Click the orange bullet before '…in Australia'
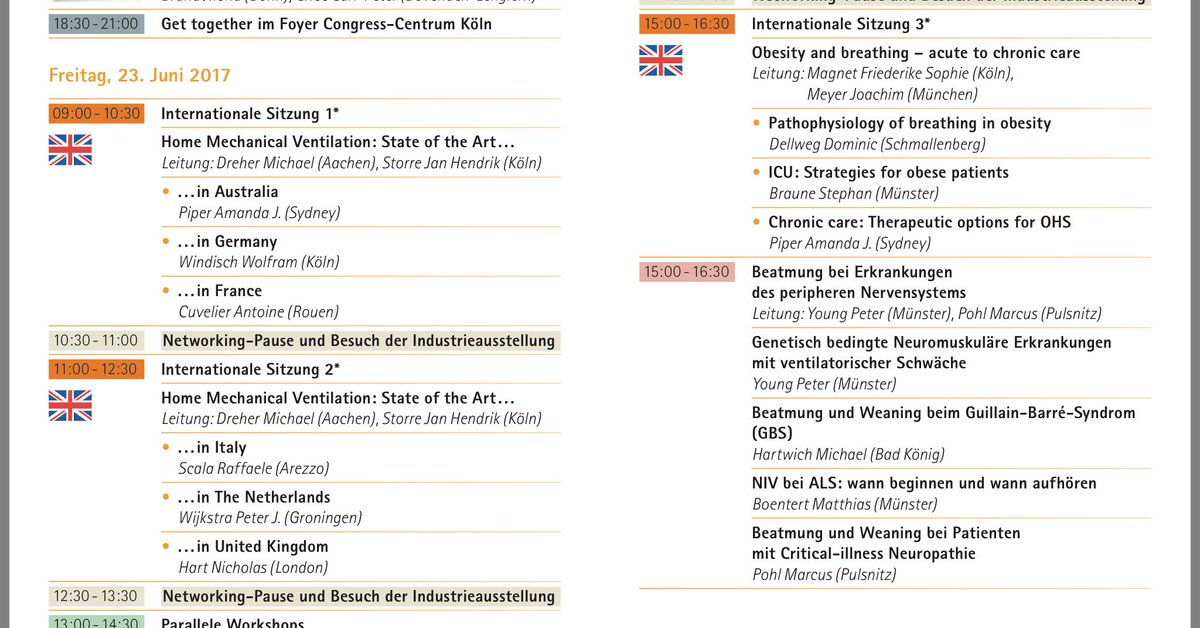The height and width of the screenshot is (628, 1200). point(166,192)
